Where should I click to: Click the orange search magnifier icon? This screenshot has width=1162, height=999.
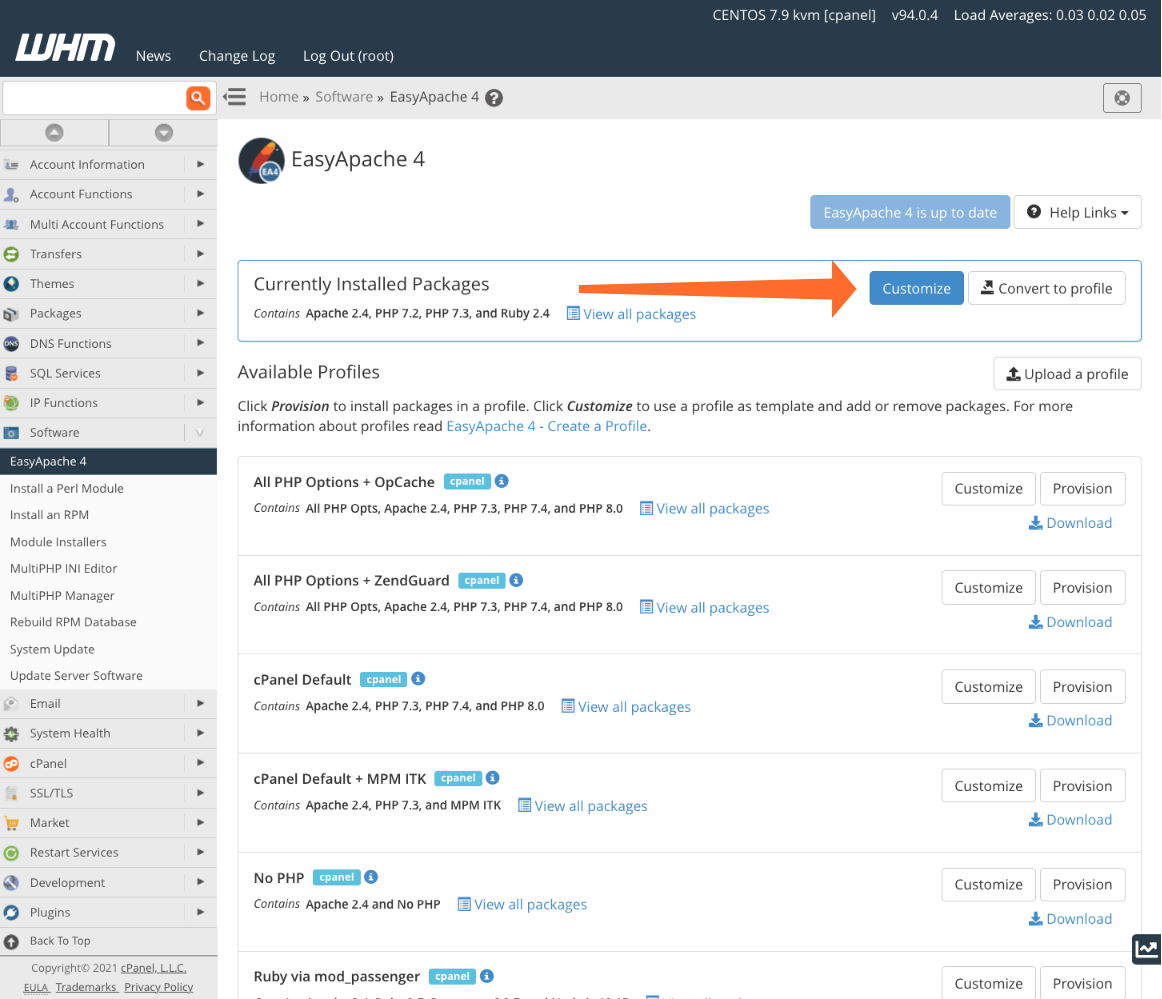coord(198,97)
